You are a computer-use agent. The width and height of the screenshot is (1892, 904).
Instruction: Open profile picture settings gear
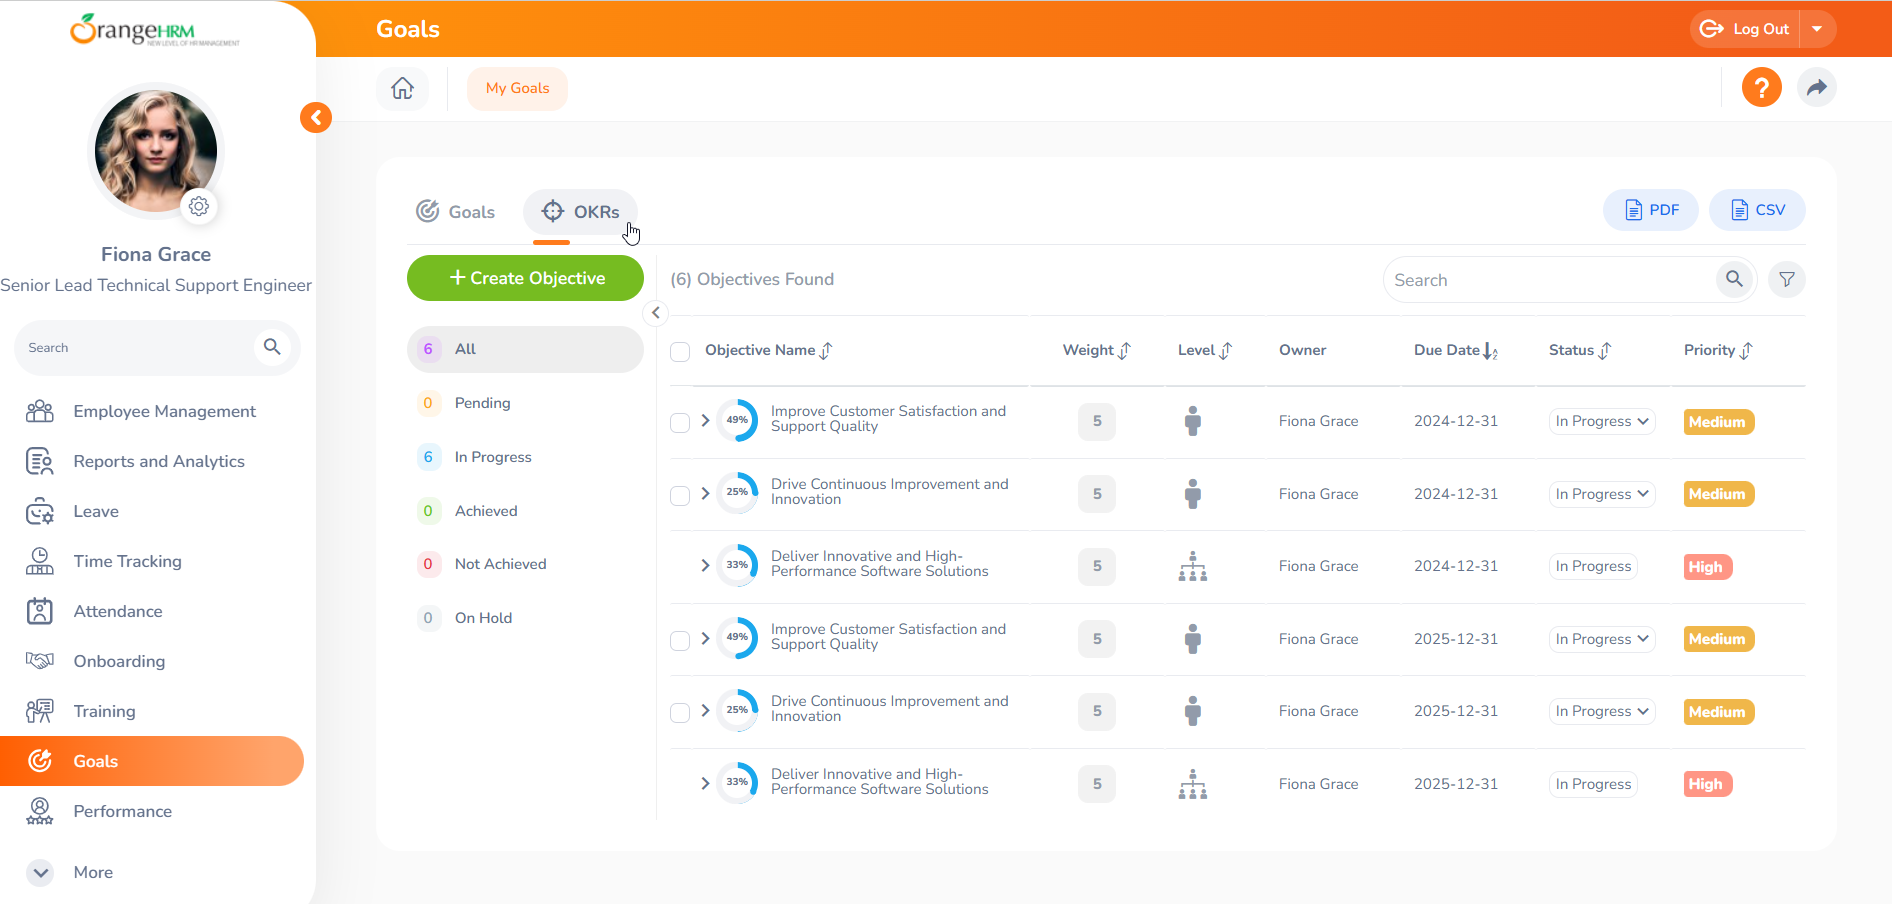pos(199,206)
